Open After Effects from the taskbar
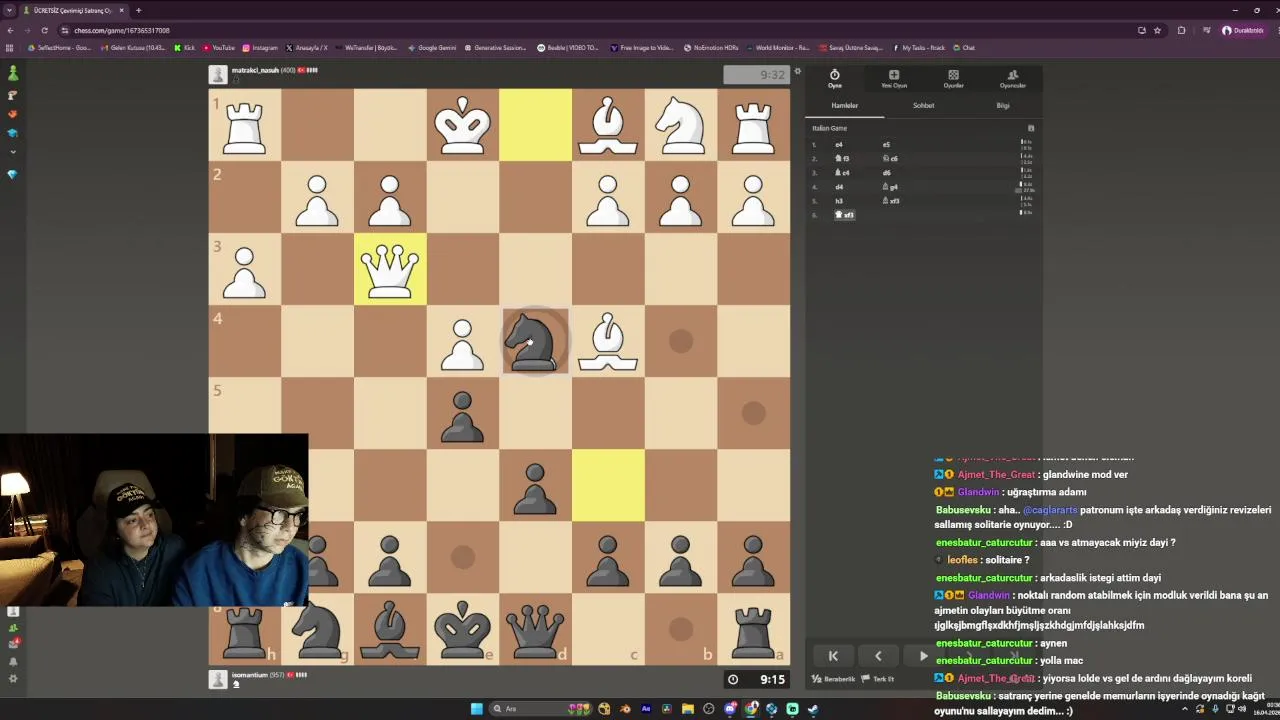Image resolution: width=1280 pixels, height=720 pixels. click(646, 709)
